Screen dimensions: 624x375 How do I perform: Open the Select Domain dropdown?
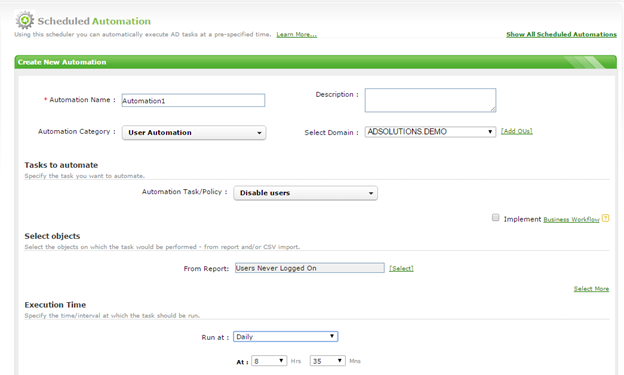[x=430, y=132]
